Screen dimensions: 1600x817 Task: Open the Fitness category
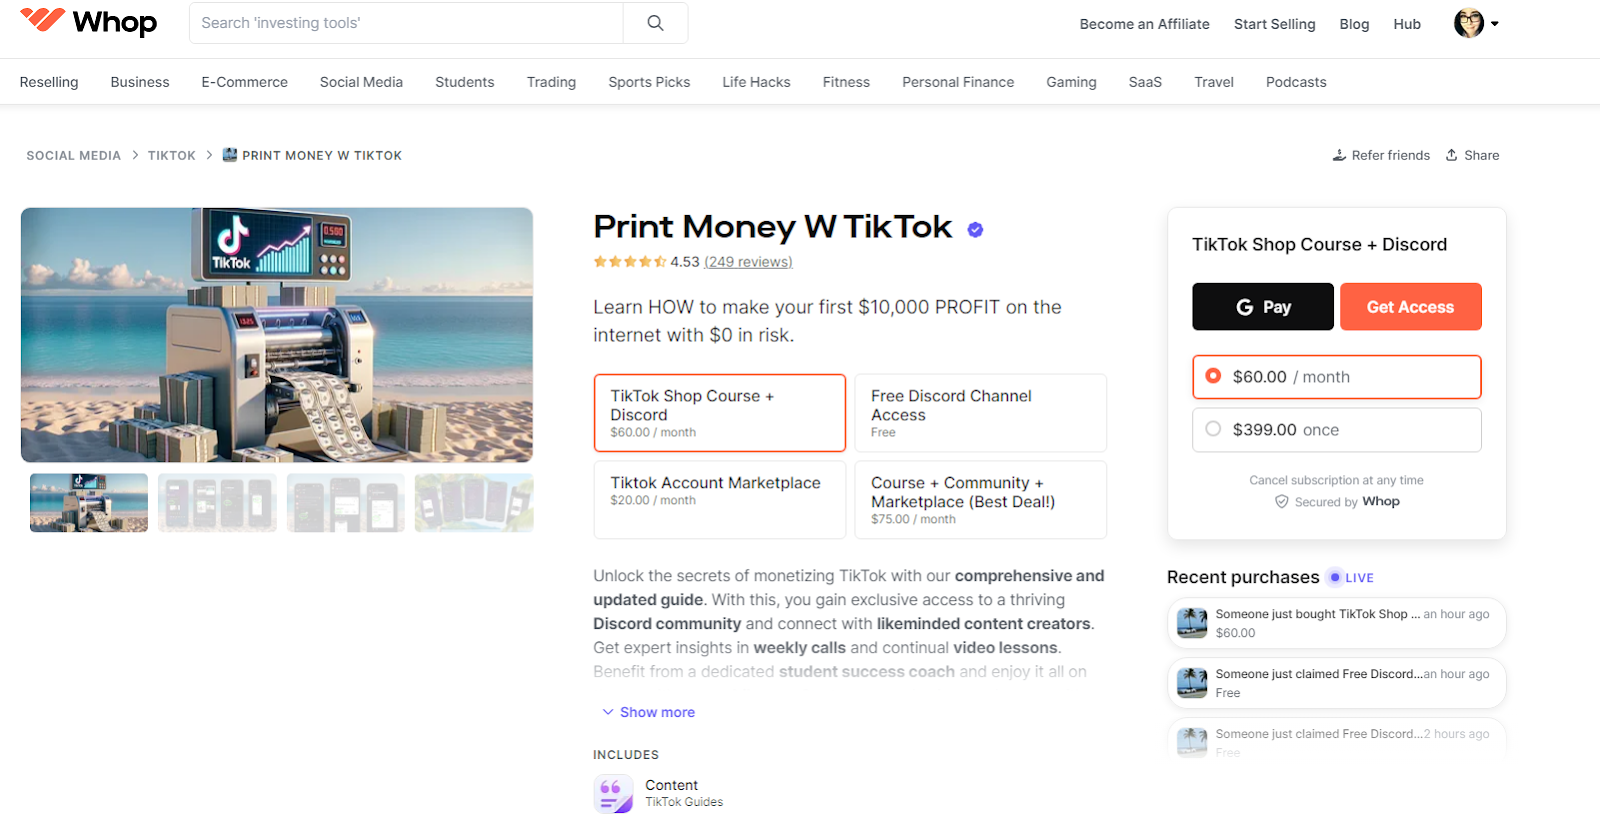pyautogui.click(x=846, y=82)
